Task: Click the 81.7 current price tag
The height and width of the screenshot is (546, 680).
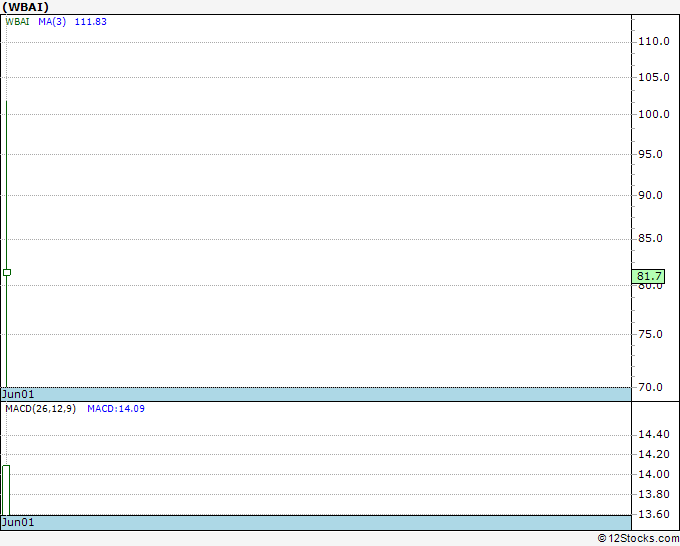Action: tap(648, 276)
